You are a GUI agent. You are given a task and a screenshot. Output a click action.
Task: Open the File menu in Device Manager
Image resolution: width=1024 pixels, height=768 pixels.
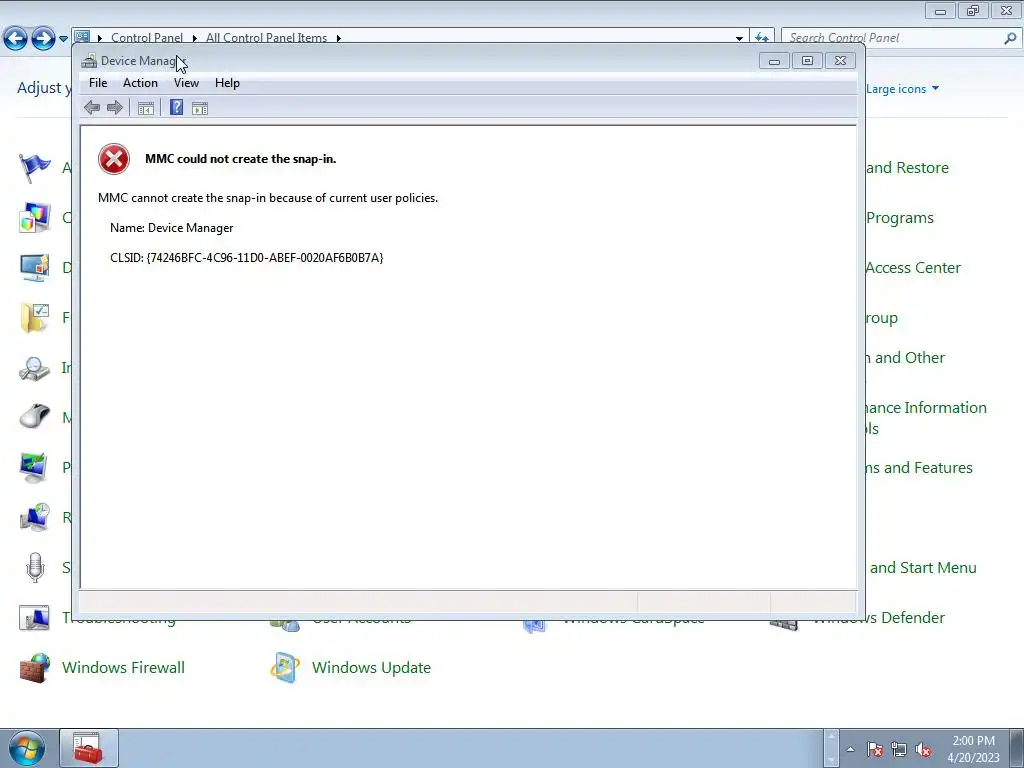pyautogui.click(x=98, y=83)
